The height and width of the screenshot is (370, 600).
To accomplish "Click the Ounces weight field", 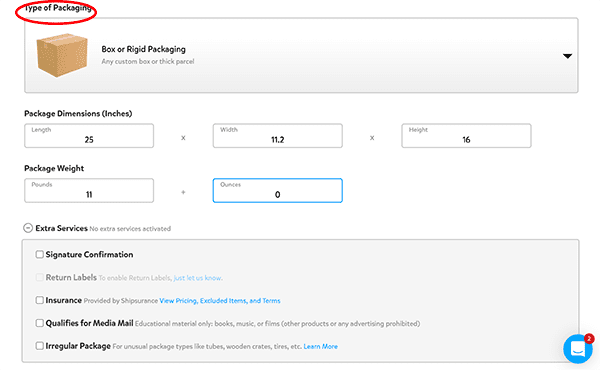I will [x=277, y=190].
